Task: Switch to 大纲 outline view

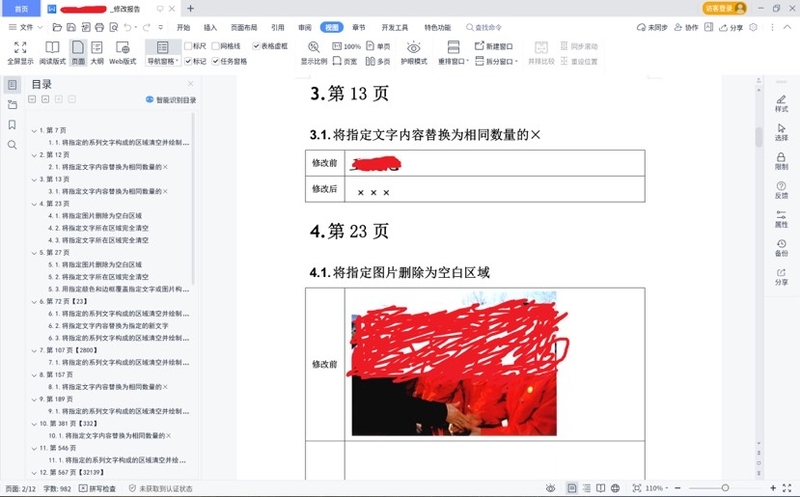Action: coord(97,53)
